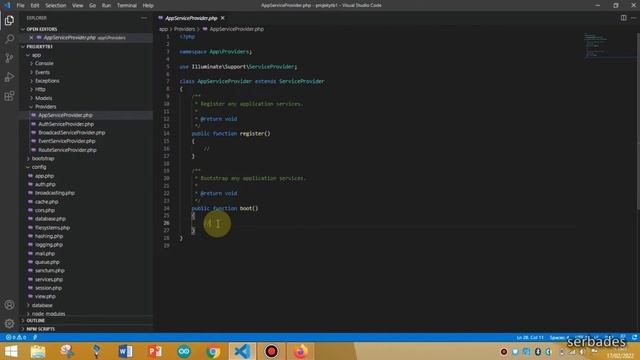
Task: Open the Search view icon
Action: pyautogui.click(x=9, y=39)
